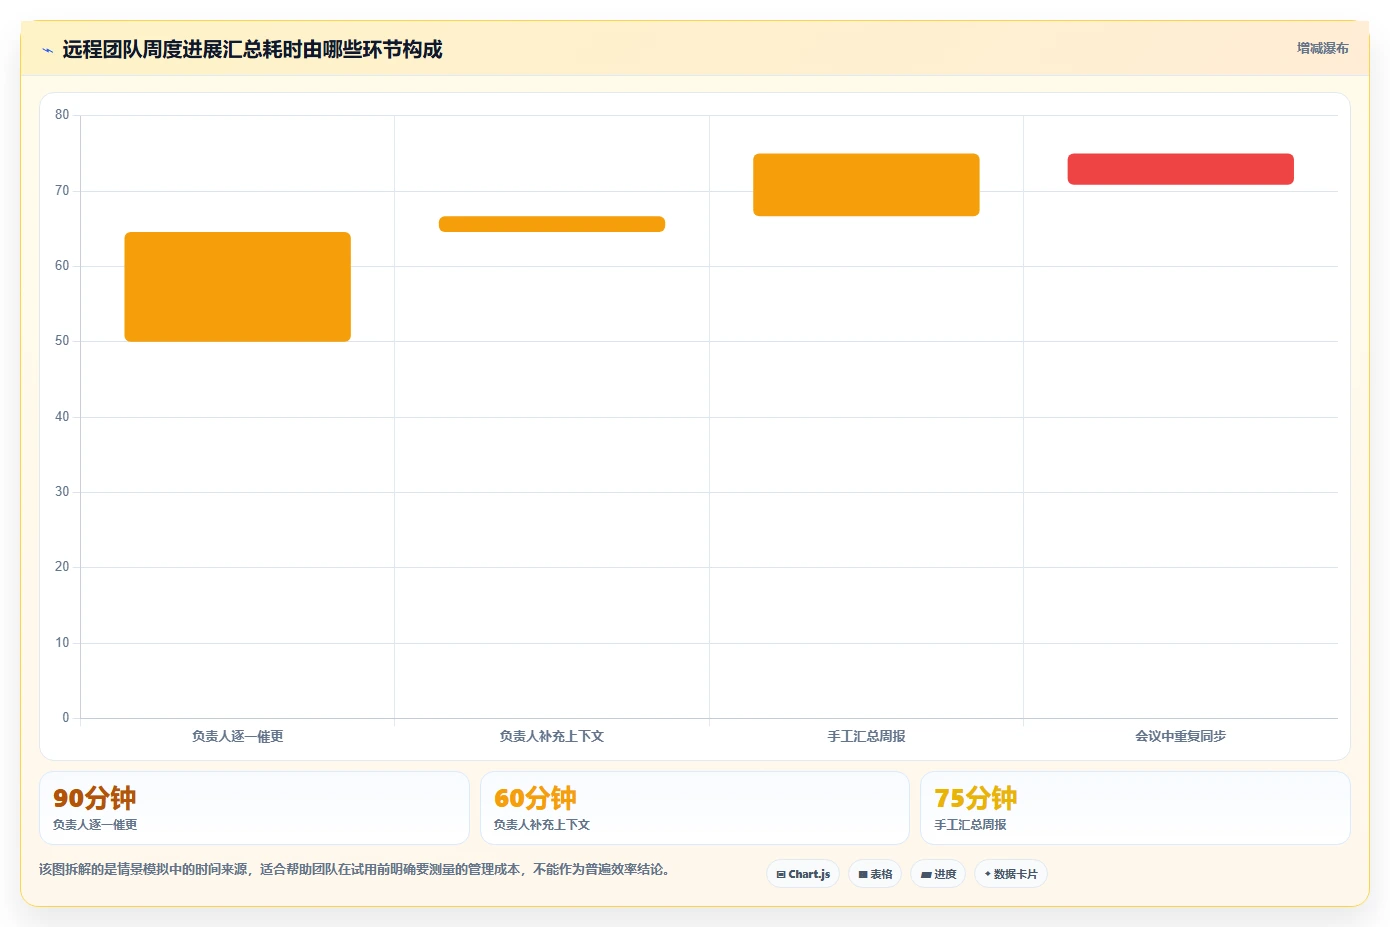Click y-axis tick label 80
The image size is (1390, 927).
click(x=62, y=115)
